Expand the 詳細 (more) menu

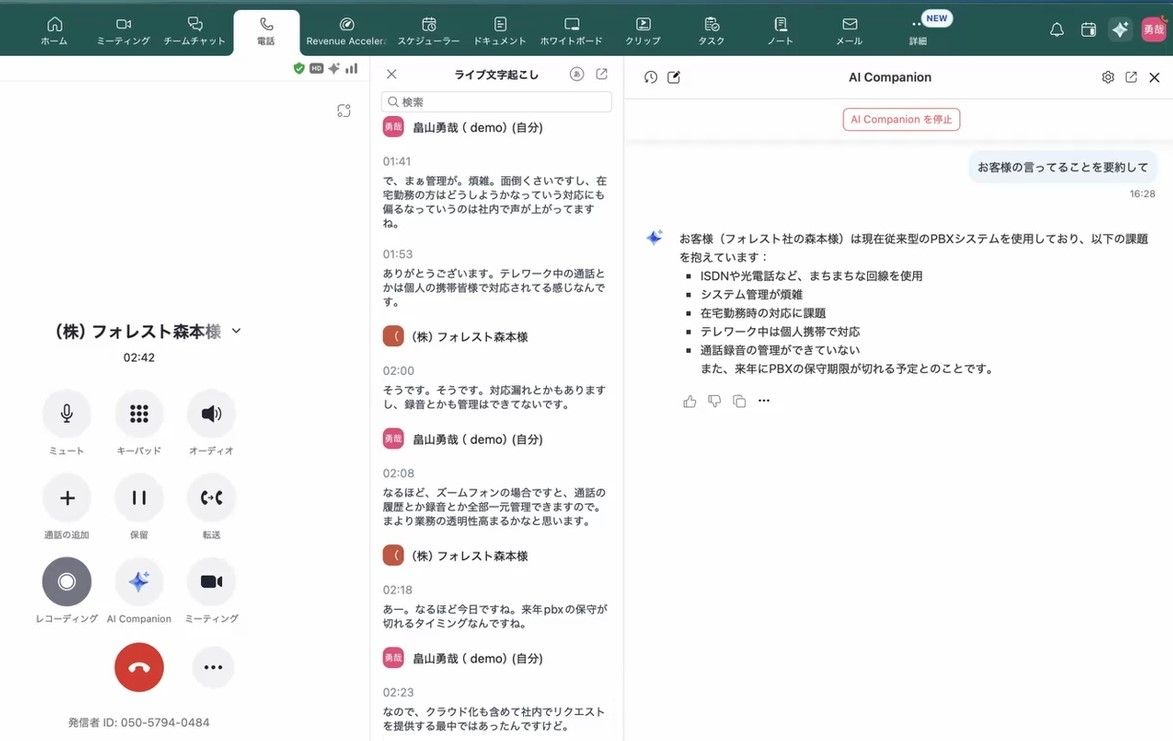click(918, 31)
